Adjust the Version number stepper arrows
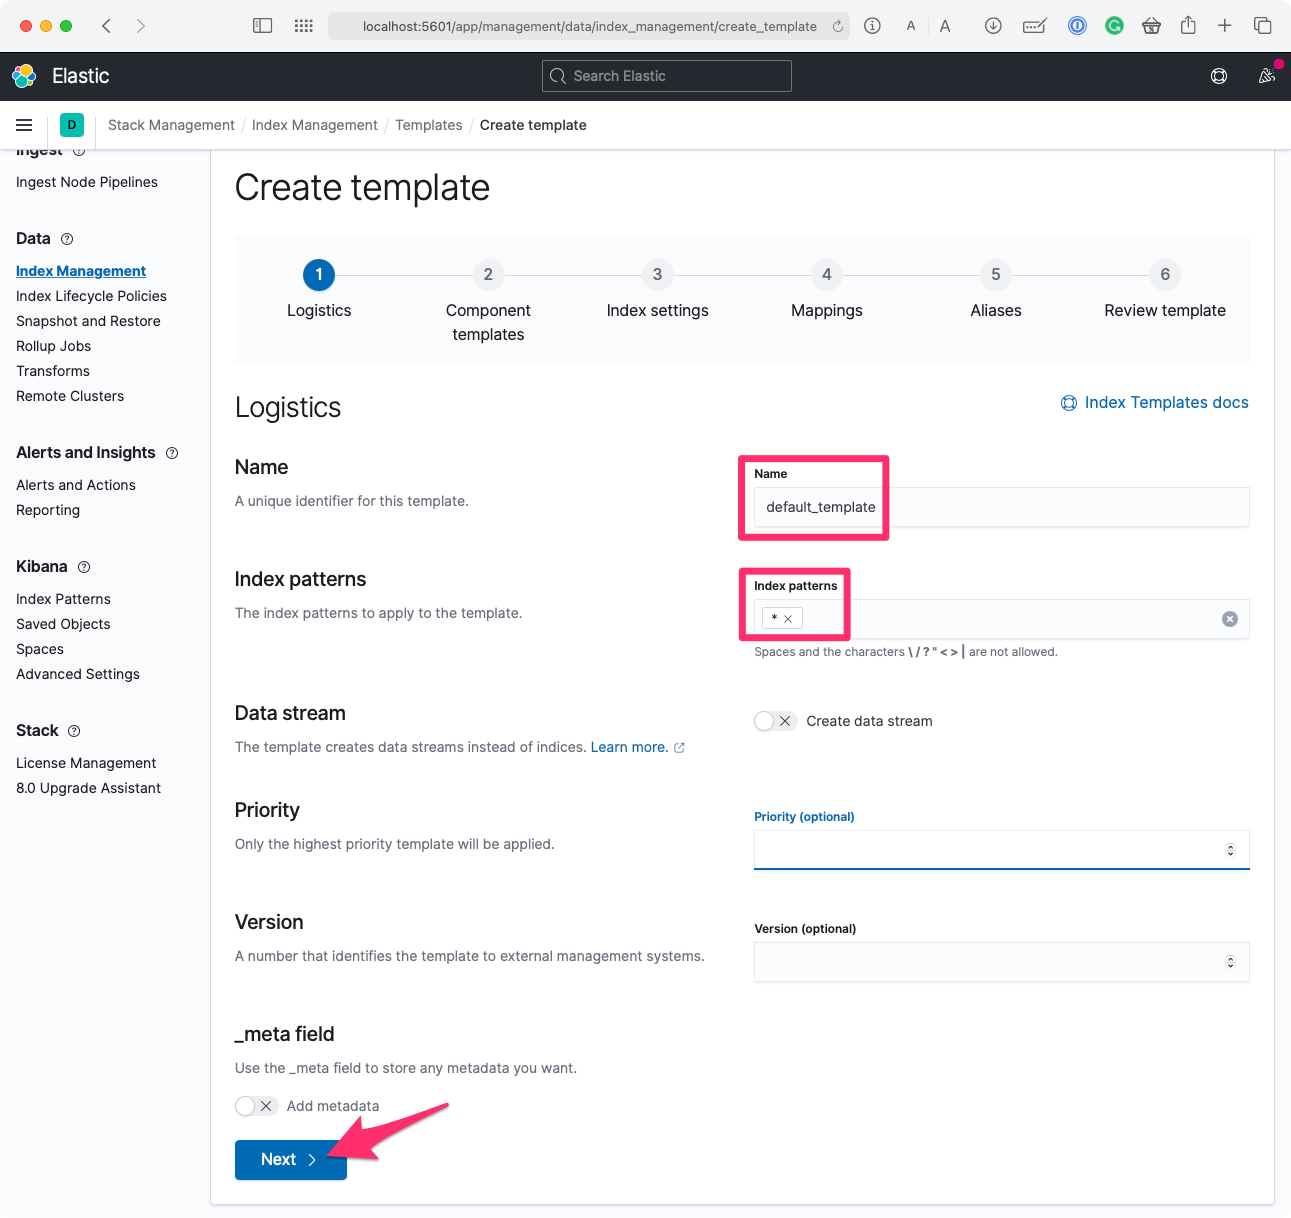Image resolution: width=1291 pixels, height=1218 pixels. [1230, 962]
